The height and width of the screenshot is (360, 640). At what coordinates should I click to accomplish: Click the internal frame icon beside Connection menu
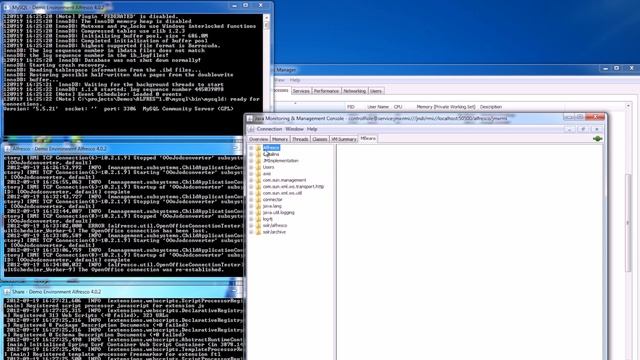click(x=251, y=129)
